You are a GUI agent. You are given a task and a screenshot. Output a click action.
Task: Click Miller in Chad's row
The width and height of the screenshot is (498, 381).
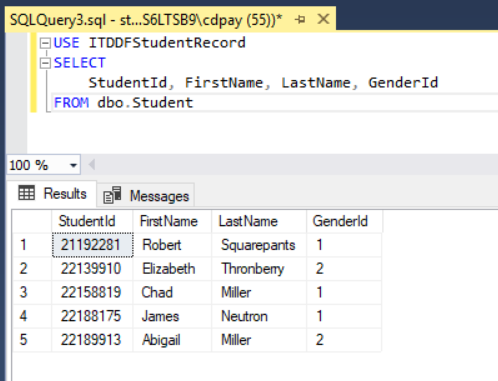pos(259,292)
